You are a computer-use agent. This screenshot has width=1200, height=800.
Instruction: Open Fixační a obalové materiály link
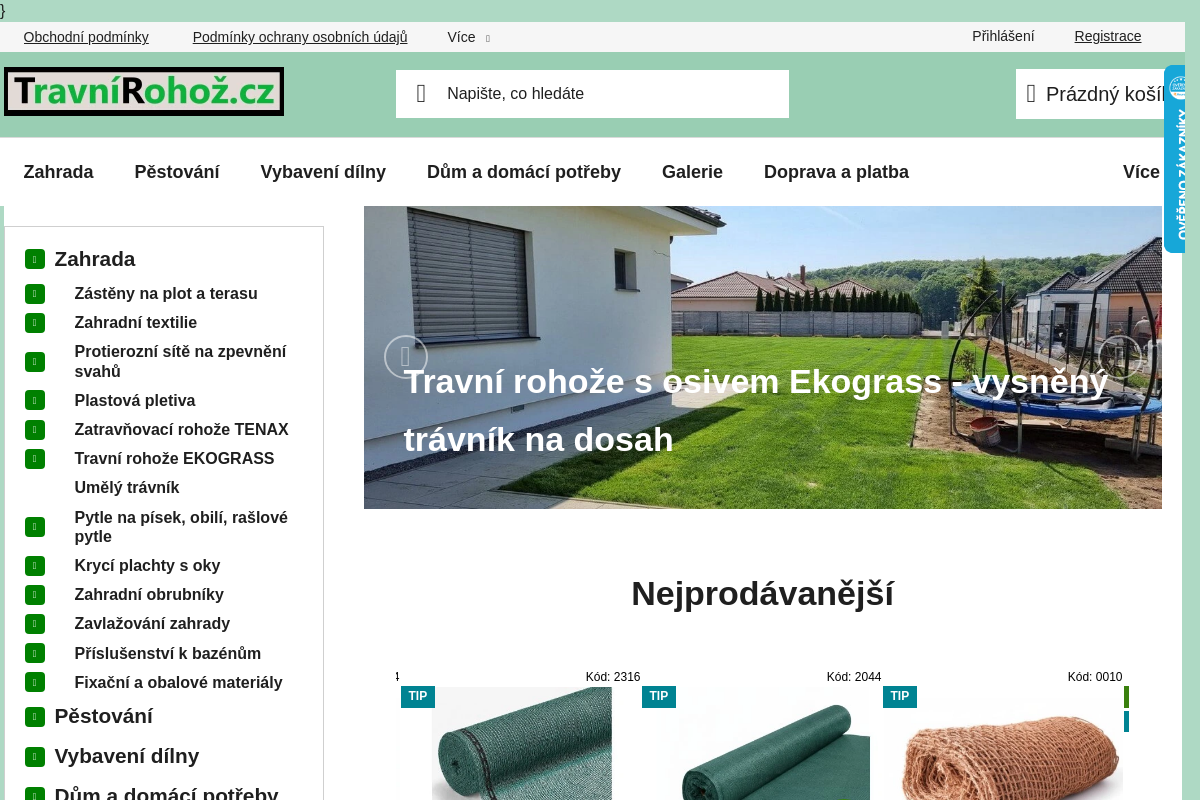pos(178,683)
